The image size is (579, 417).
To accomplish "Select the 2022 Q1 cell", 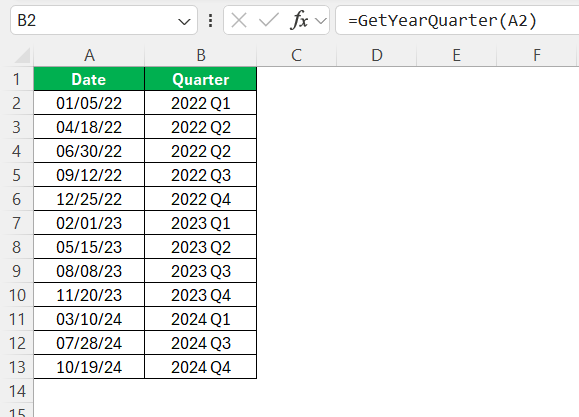I will point(201,103).
